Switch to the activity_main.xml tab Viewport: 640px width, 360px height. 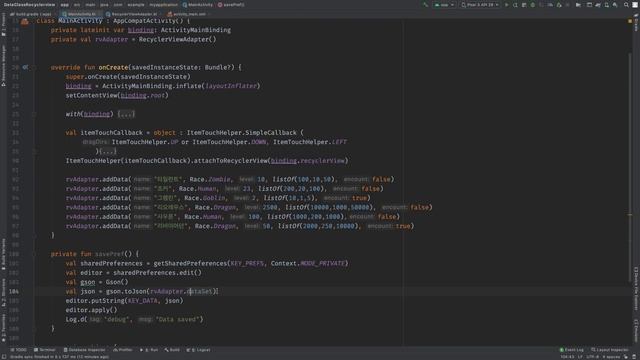[x=188, y=14]
